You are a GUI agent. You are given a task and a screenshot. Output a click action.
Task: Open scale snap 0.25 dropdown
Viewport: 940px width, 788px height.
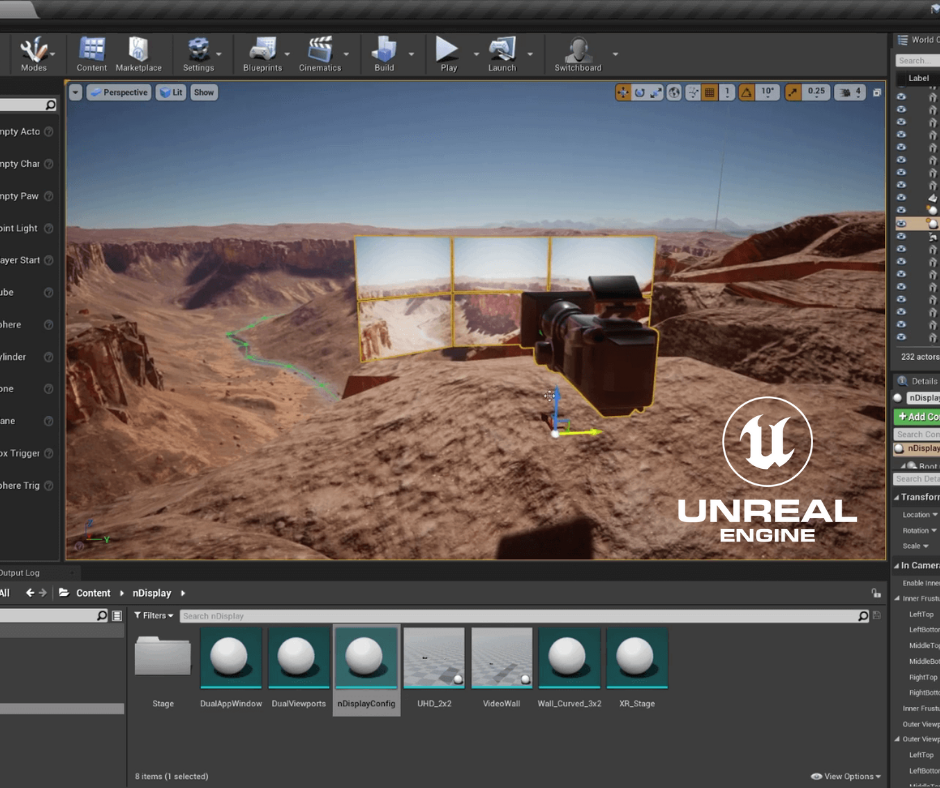click(816, 92)
